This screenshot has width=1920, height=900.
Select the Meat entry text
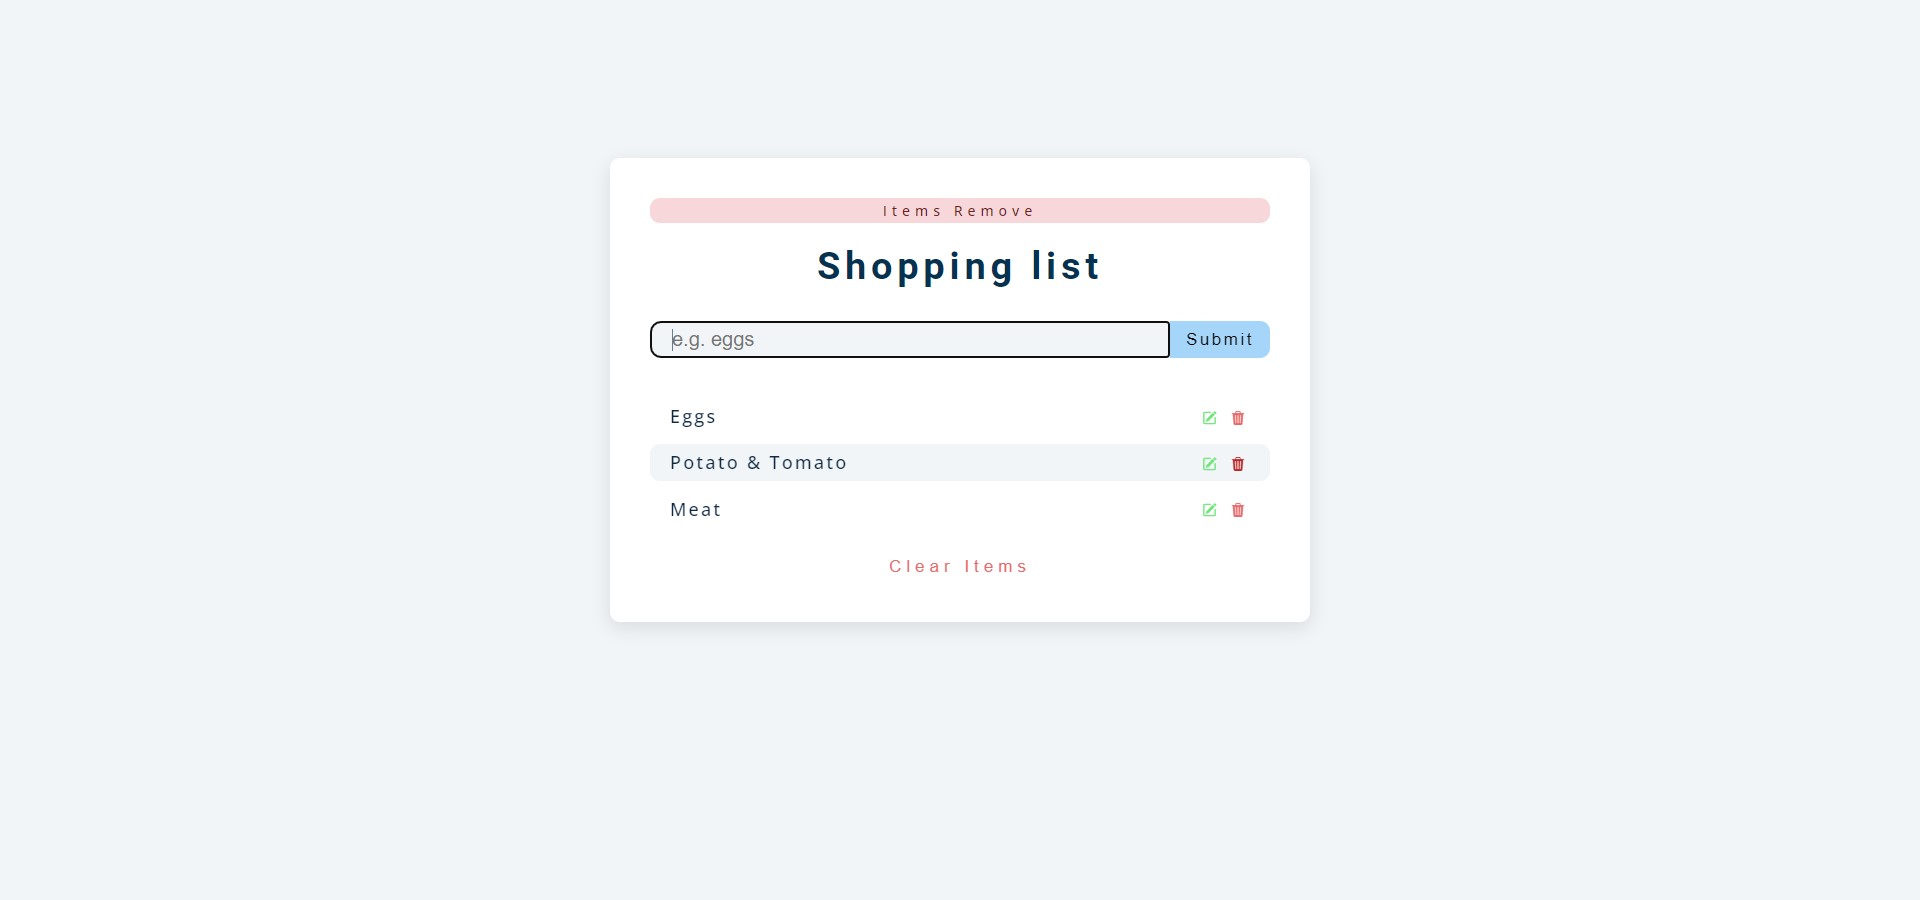(695, 510)
